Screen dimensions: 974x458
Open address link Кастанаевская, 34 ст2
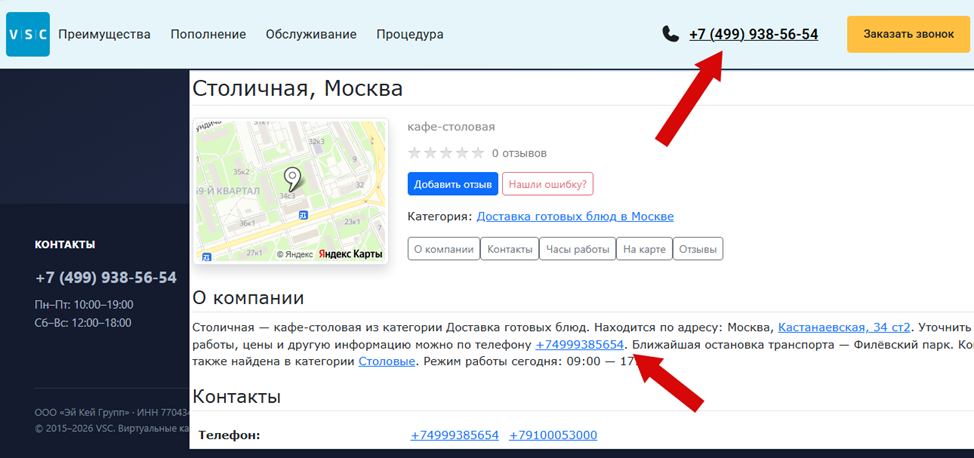[x=844, y=327]
